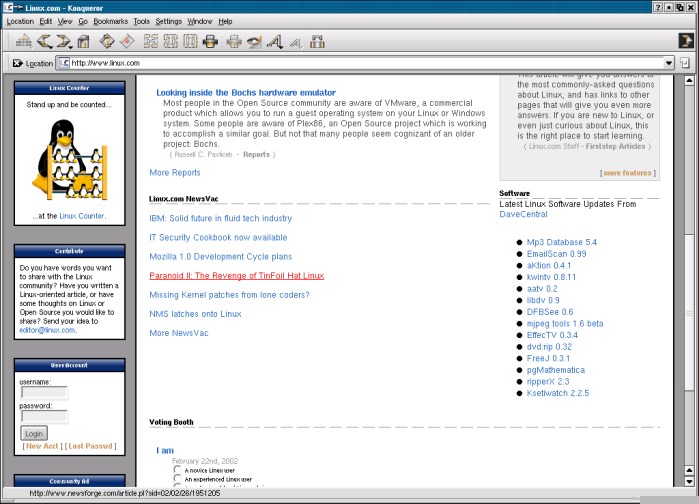
Task: Open the Bookmarks menu
Action: pos(110,21)
